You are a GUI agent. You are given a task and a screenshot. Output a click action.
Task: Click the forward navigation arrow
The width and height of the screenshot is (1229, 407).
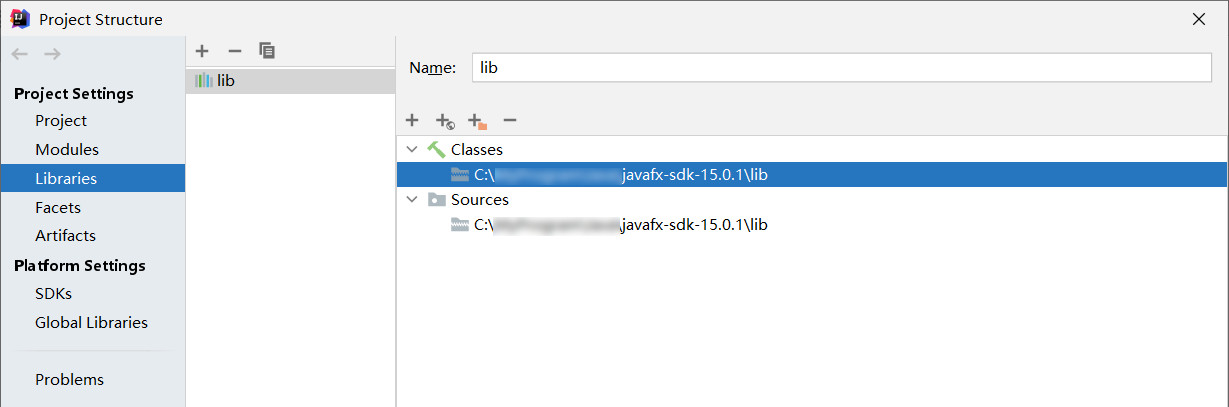[53, 54]
